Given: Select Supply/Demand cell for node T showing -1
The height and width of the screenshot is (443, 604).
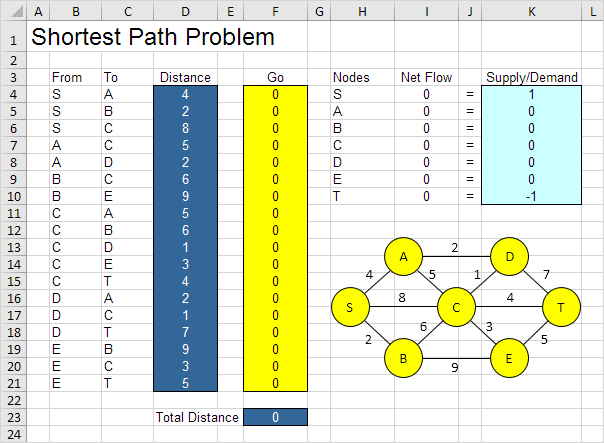Looking at the screenshot, I should [531, 196].
